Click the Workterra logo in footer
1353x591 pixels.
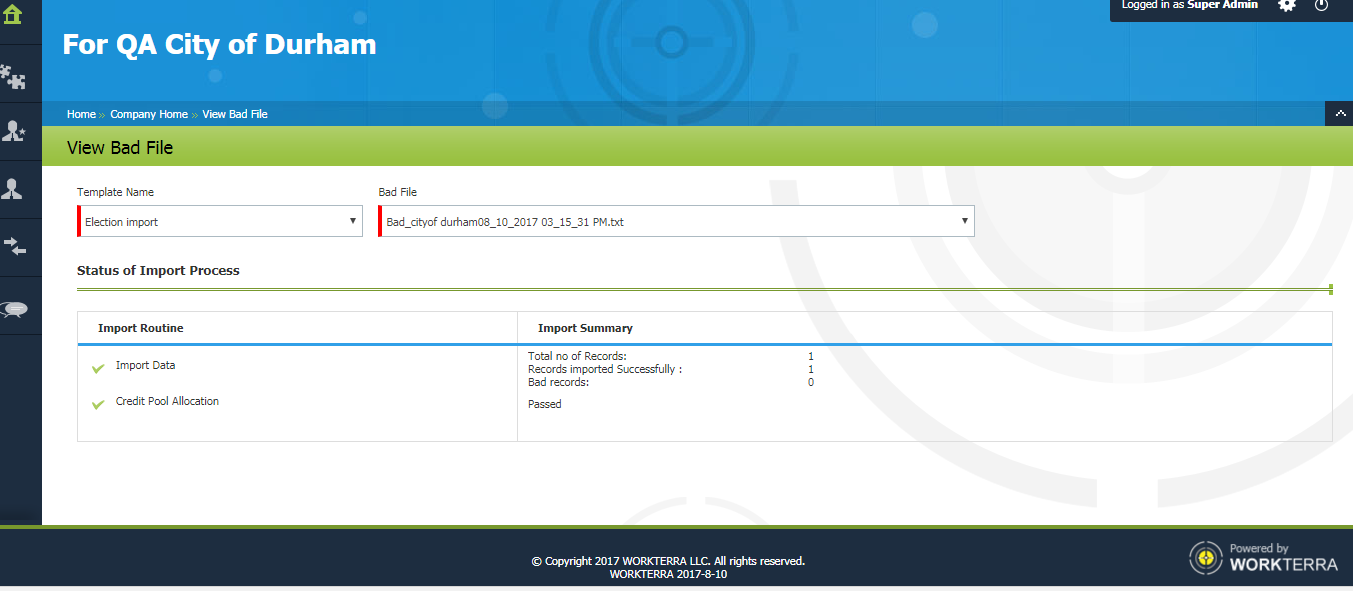(x=1264, y=557)
